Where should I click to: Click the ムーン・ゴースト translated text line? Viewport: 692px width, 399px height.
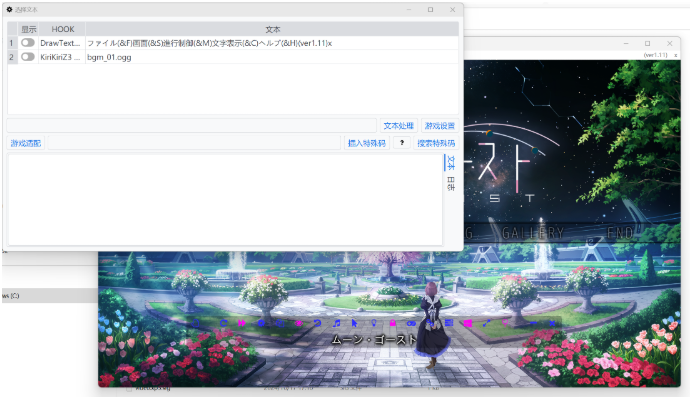[x=374, y=339]
